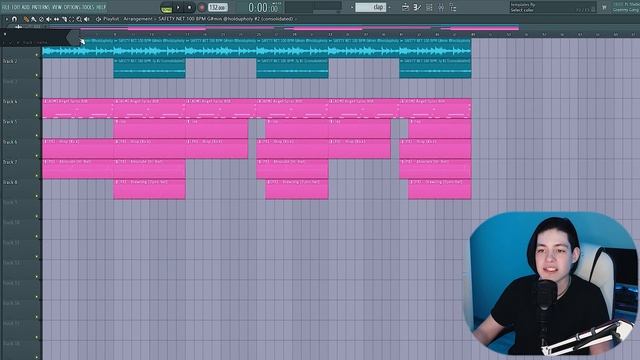
Task: Open the snap selector showing 'step'
Action: click(x=371, y=7)
